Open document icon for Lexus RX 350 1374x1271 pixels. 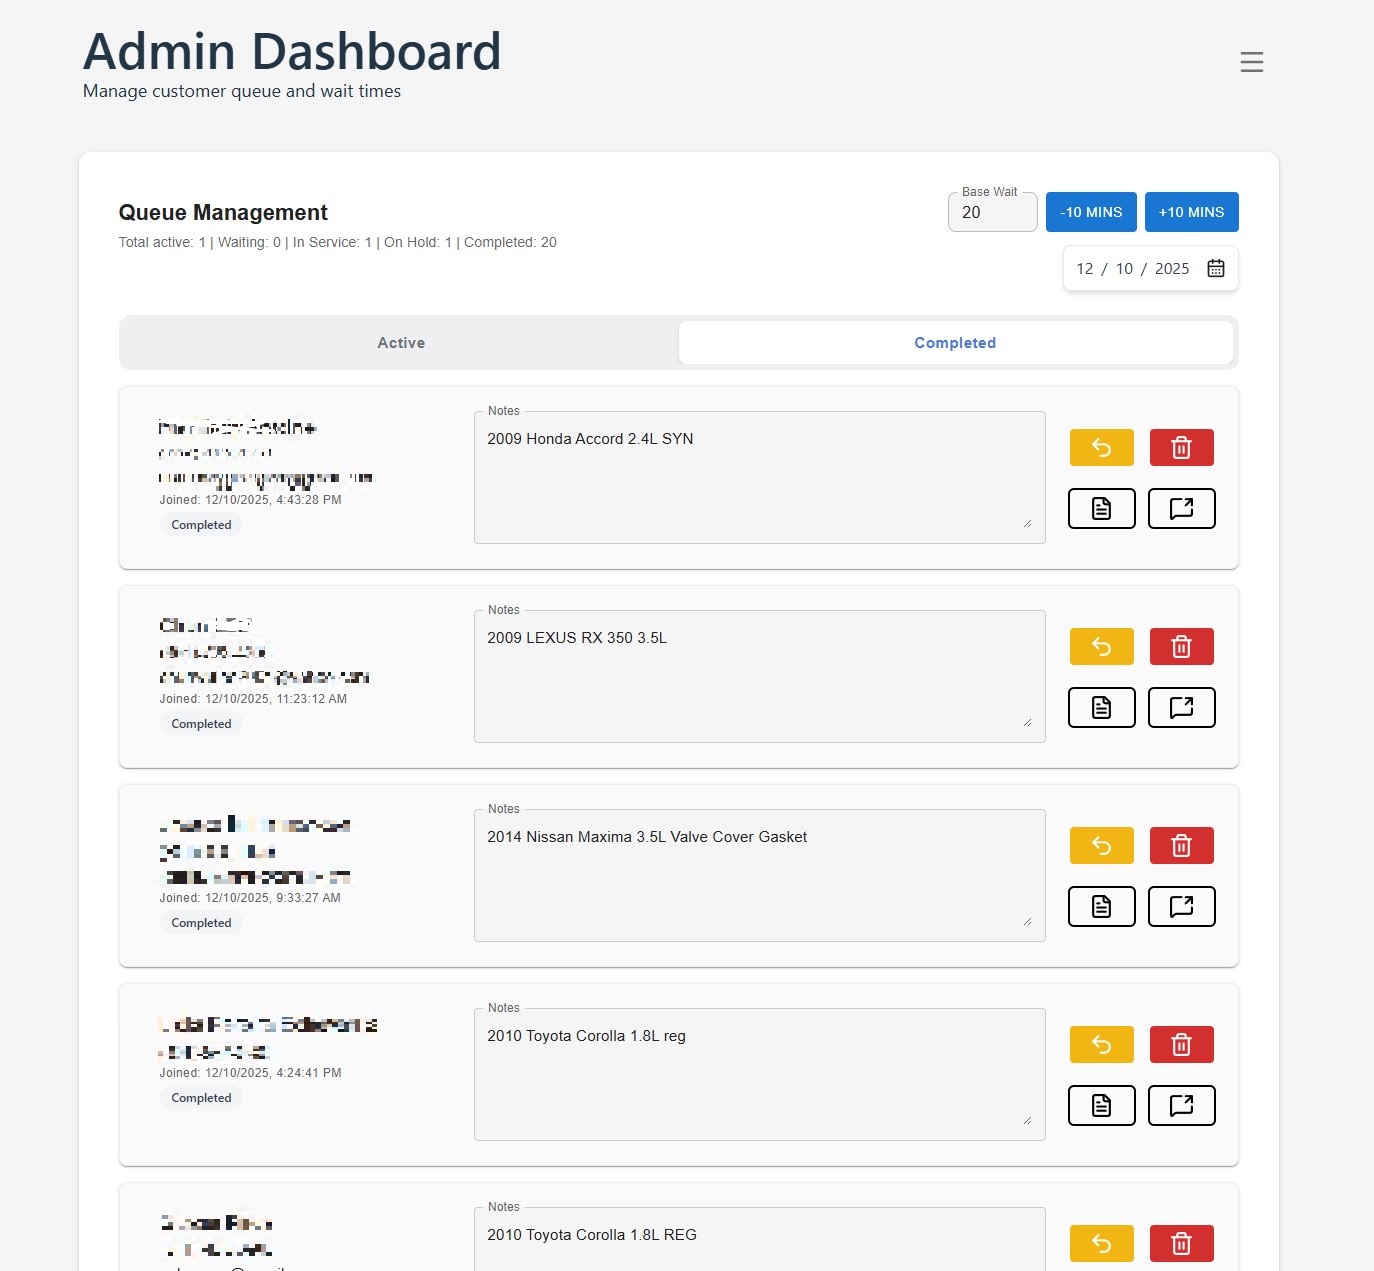1101,708
